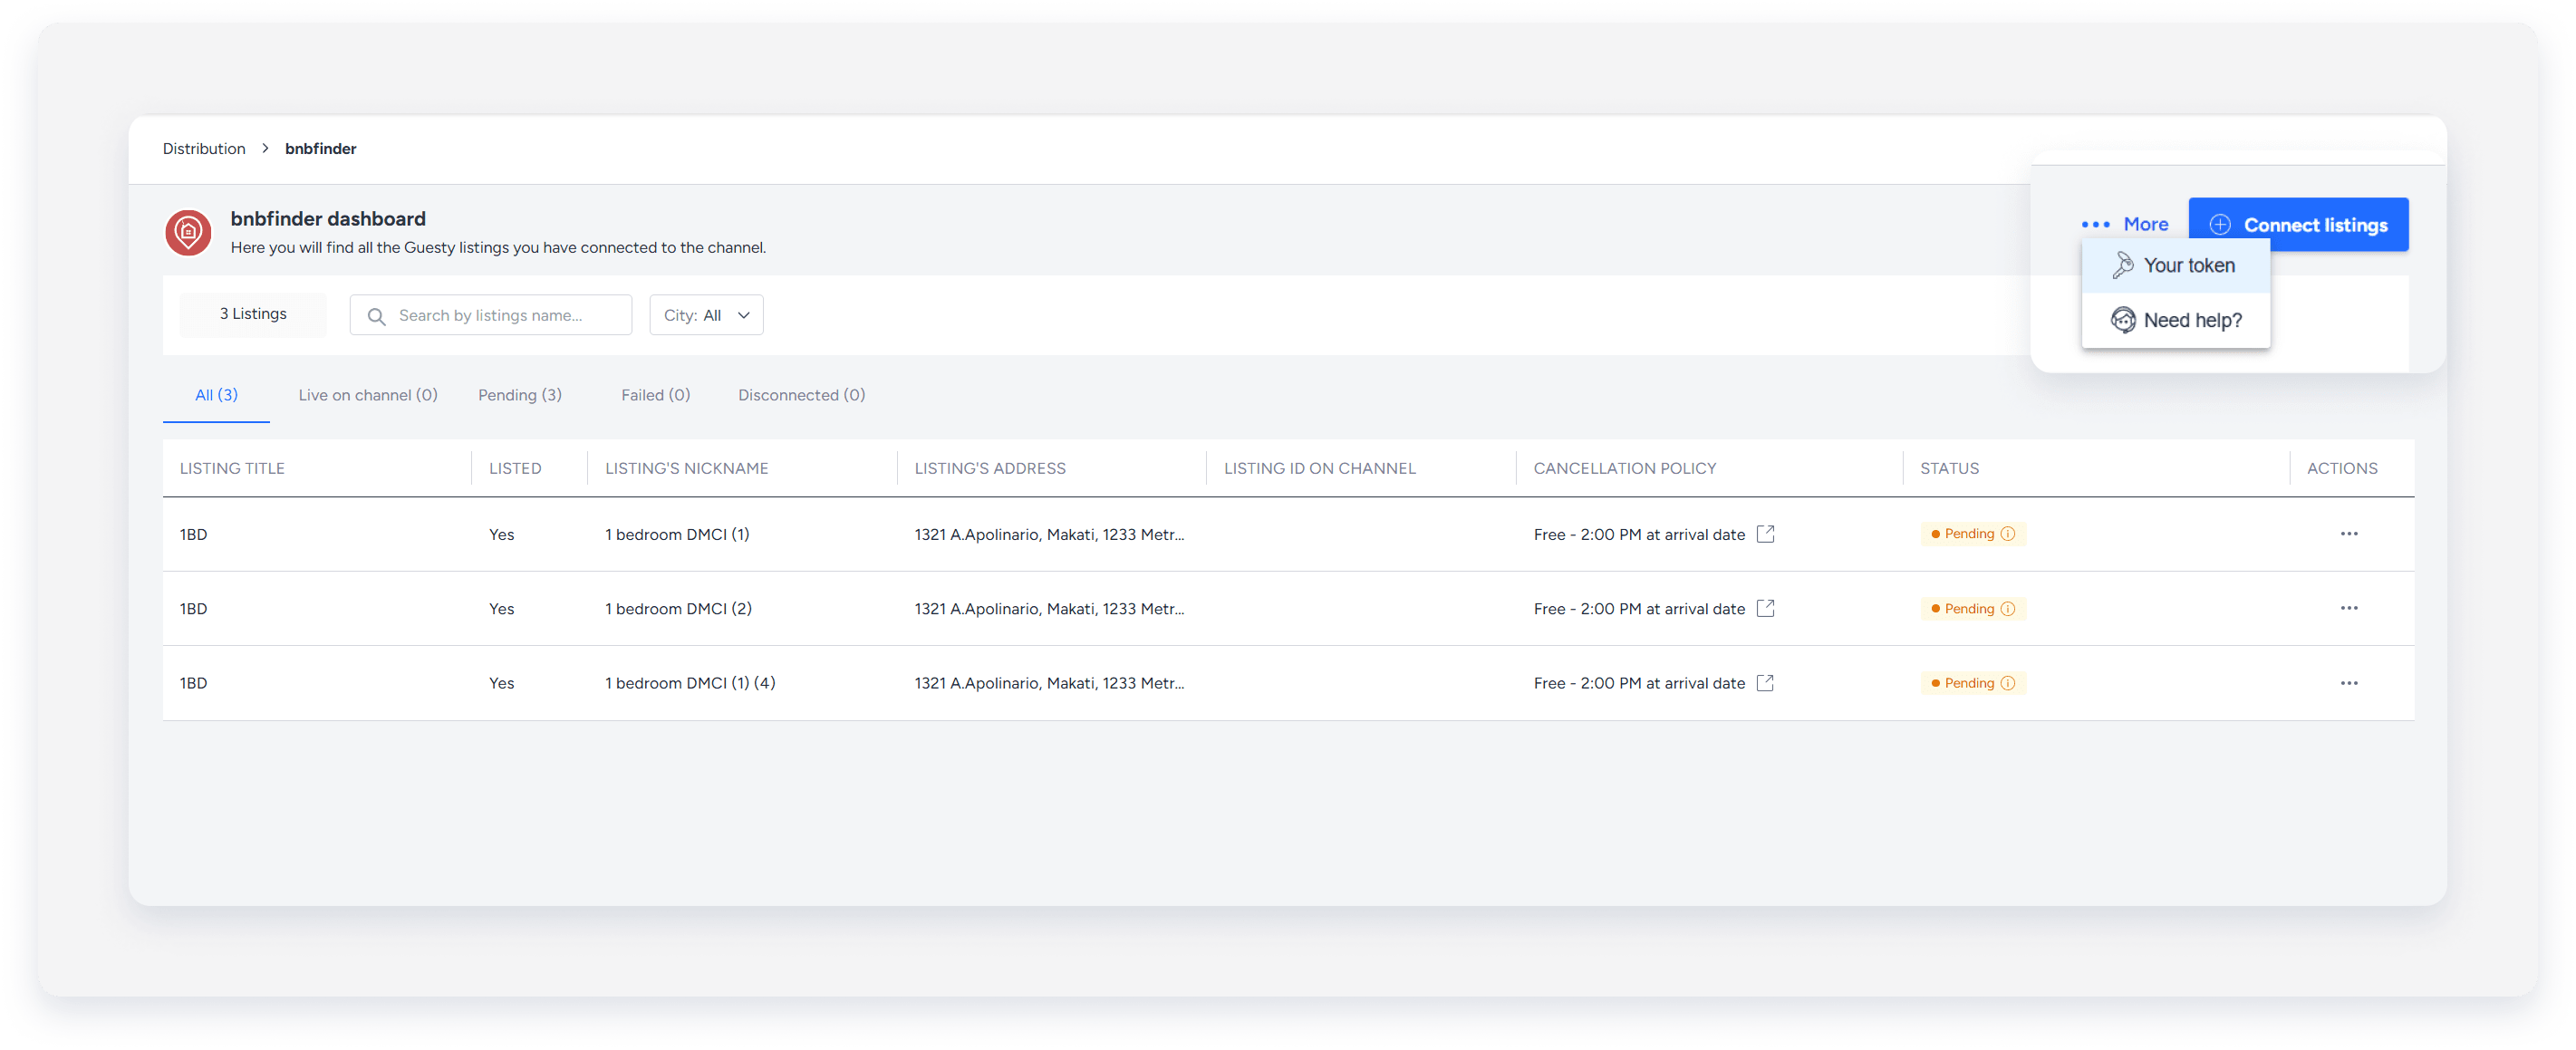This screenshot has height=1050, width=2576.
Task: Open cancellation policy link icon, third row
Action: (1765, 683)
